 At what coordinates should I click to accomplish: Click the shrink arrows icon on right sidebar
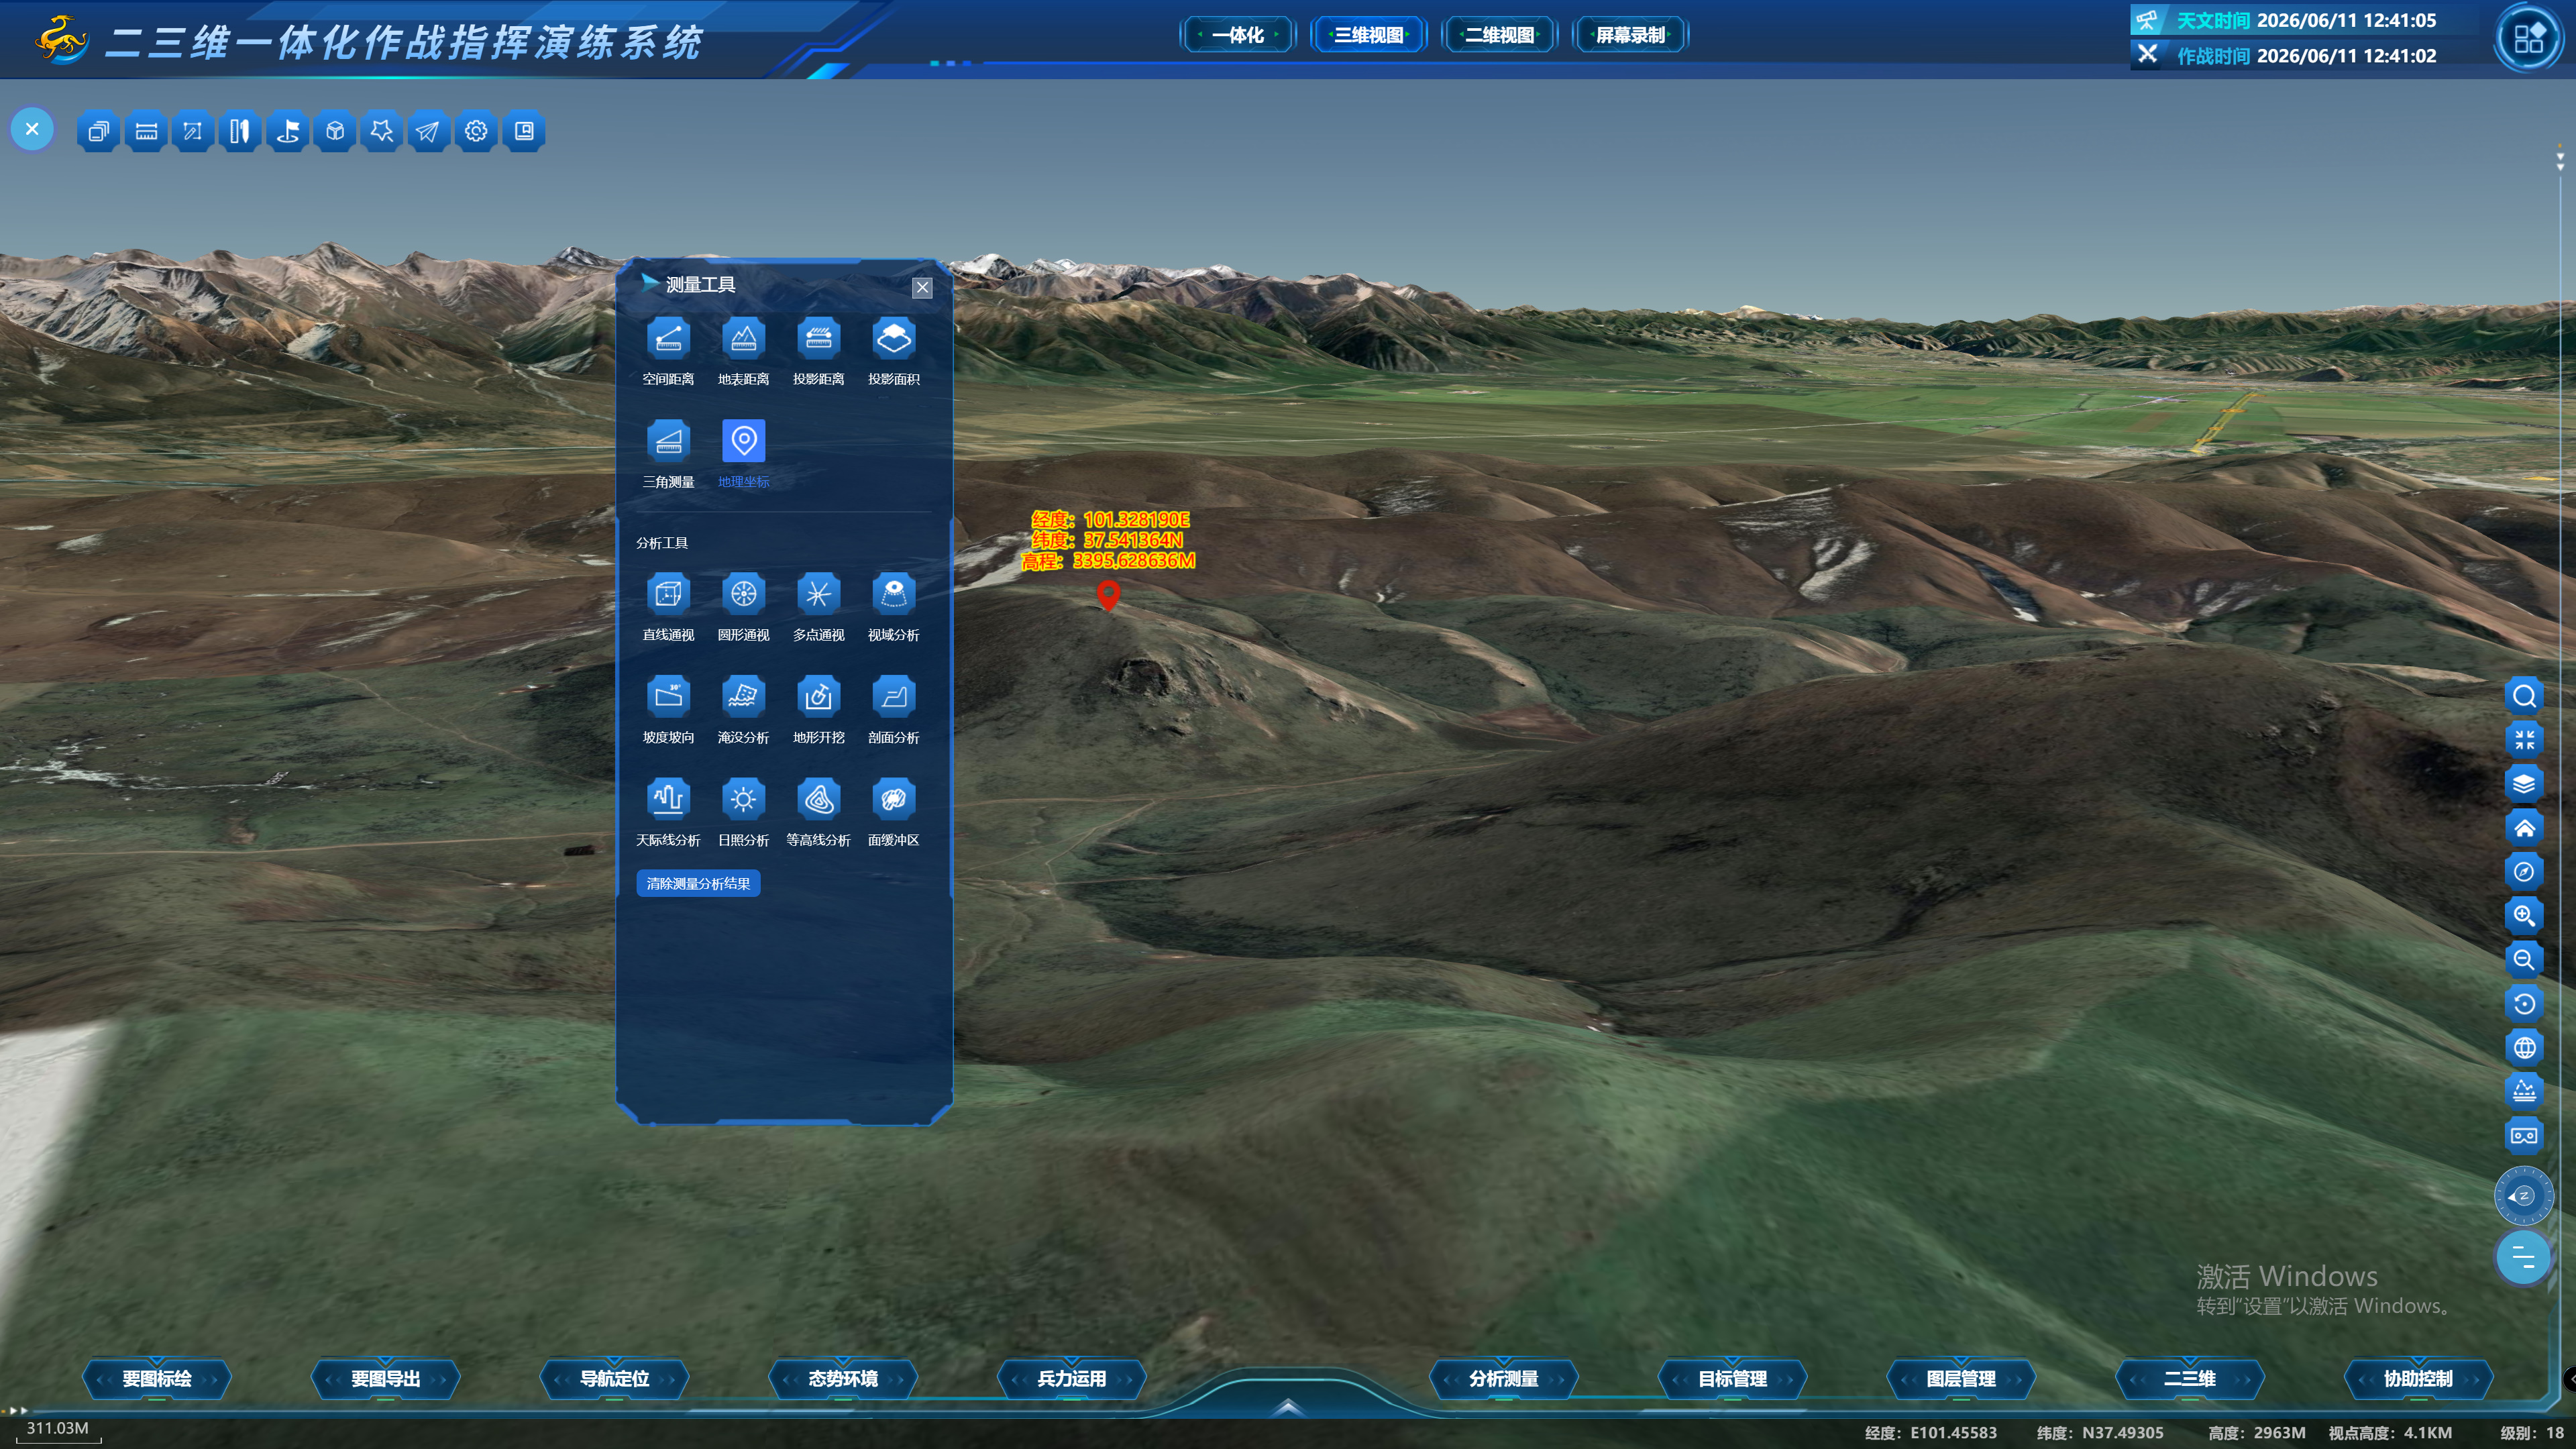point(2524,740)
